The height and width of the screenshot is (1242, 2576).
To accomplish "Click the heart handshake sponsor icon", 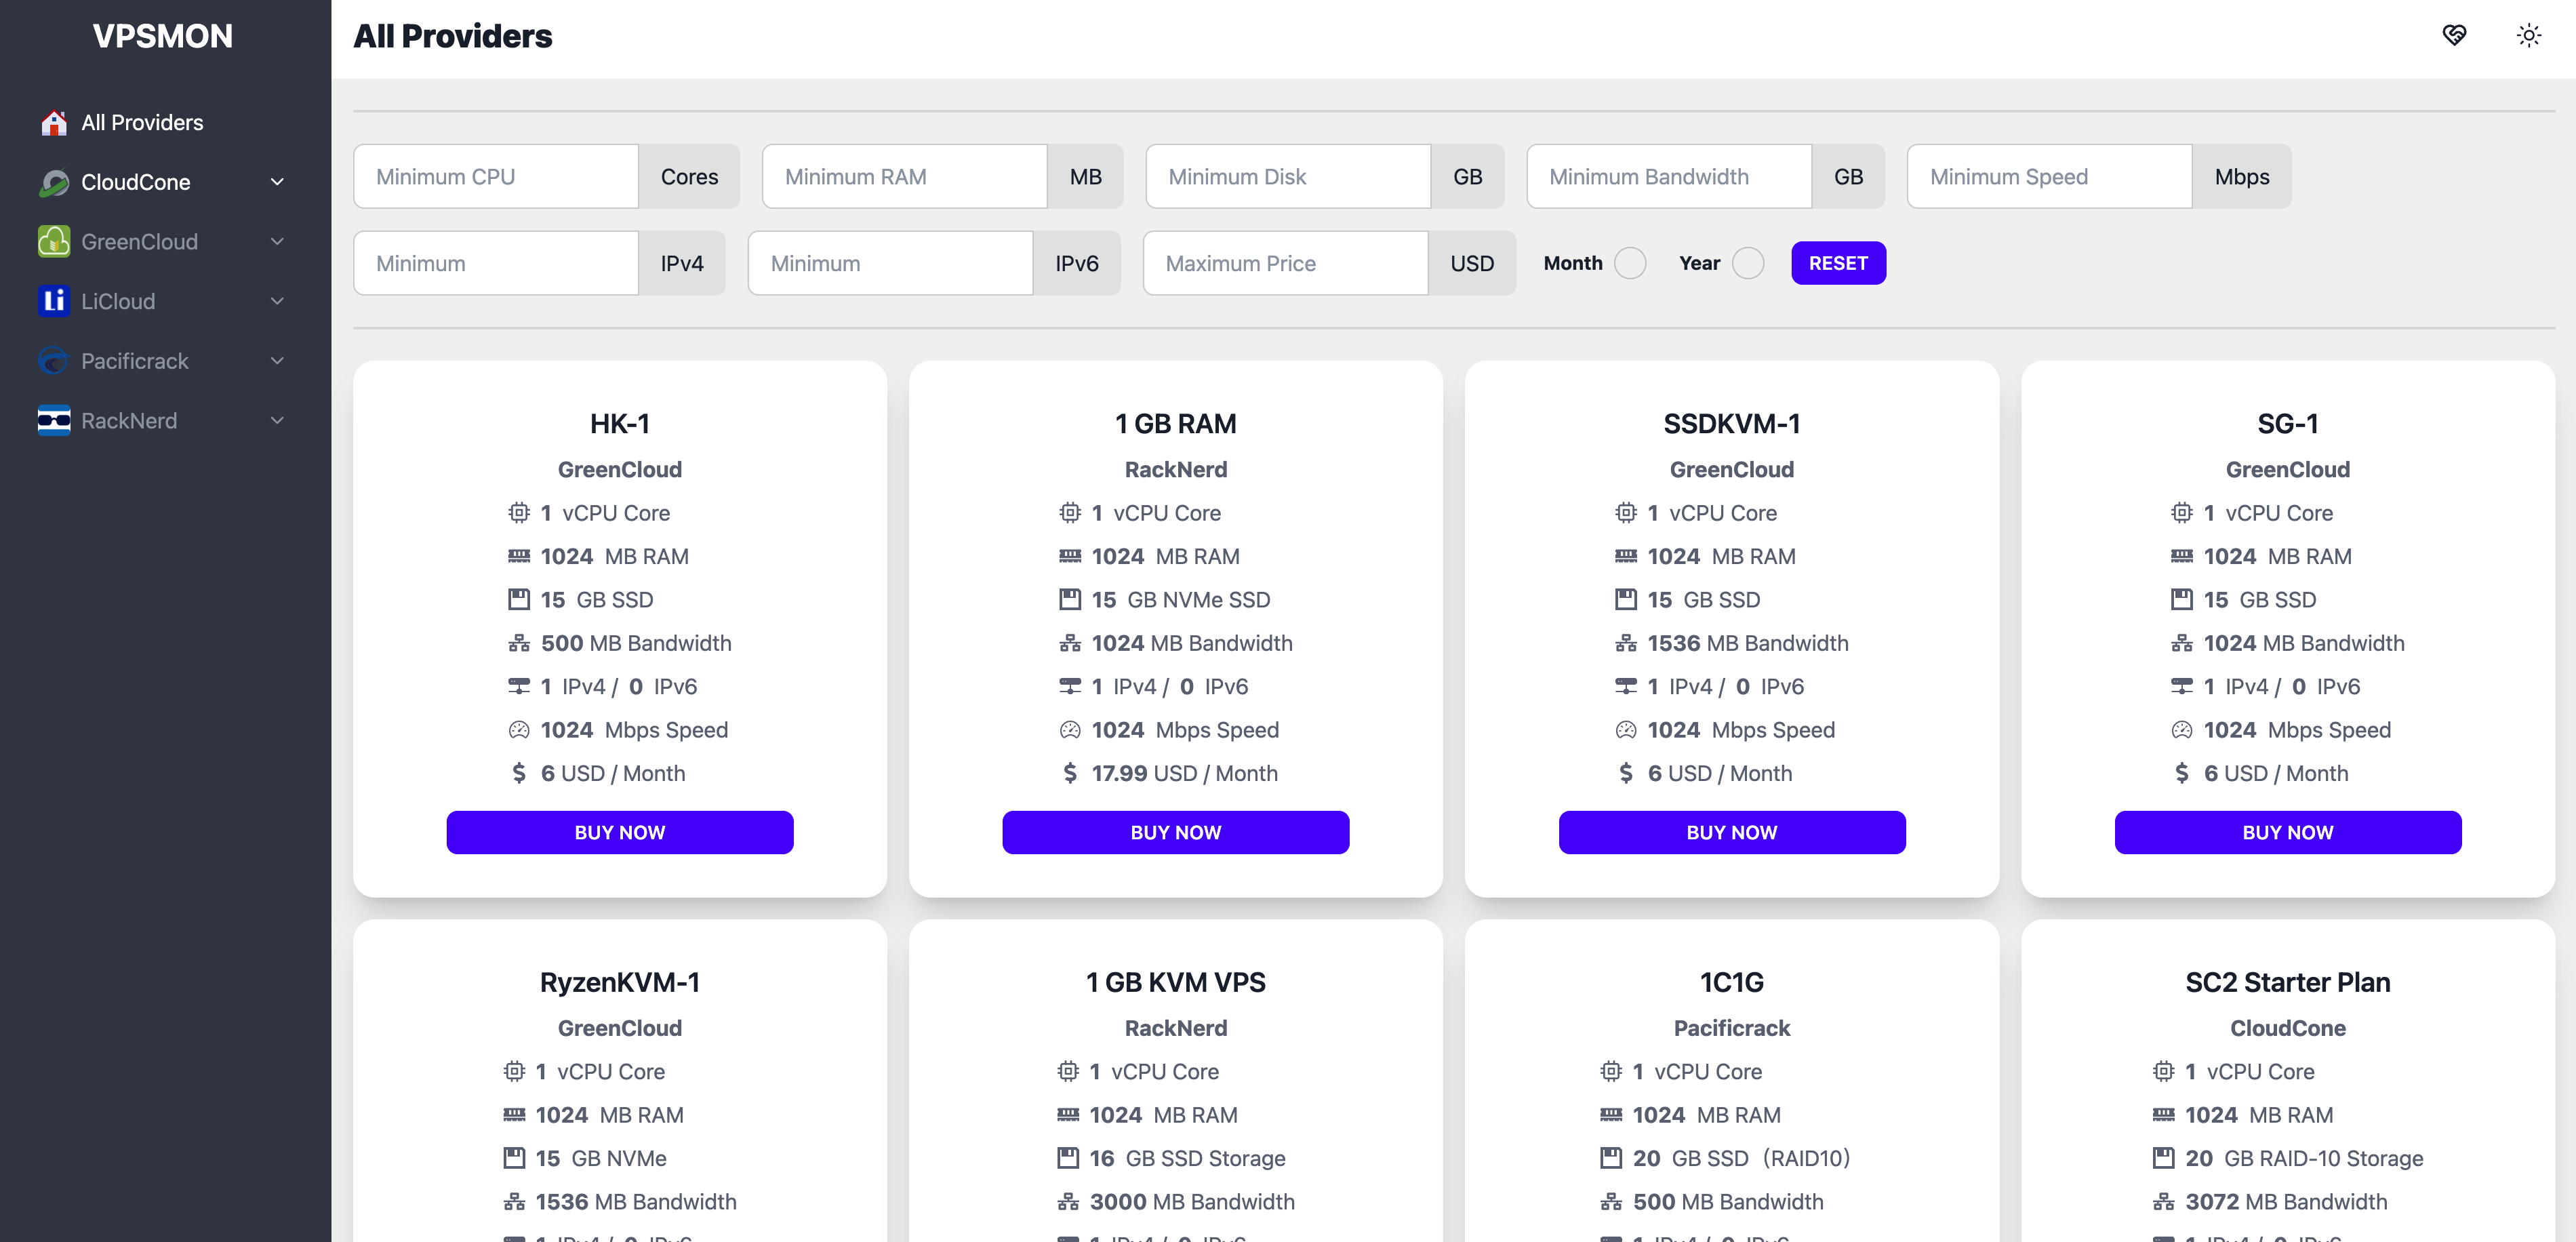I will click(x=2454, y=36).
